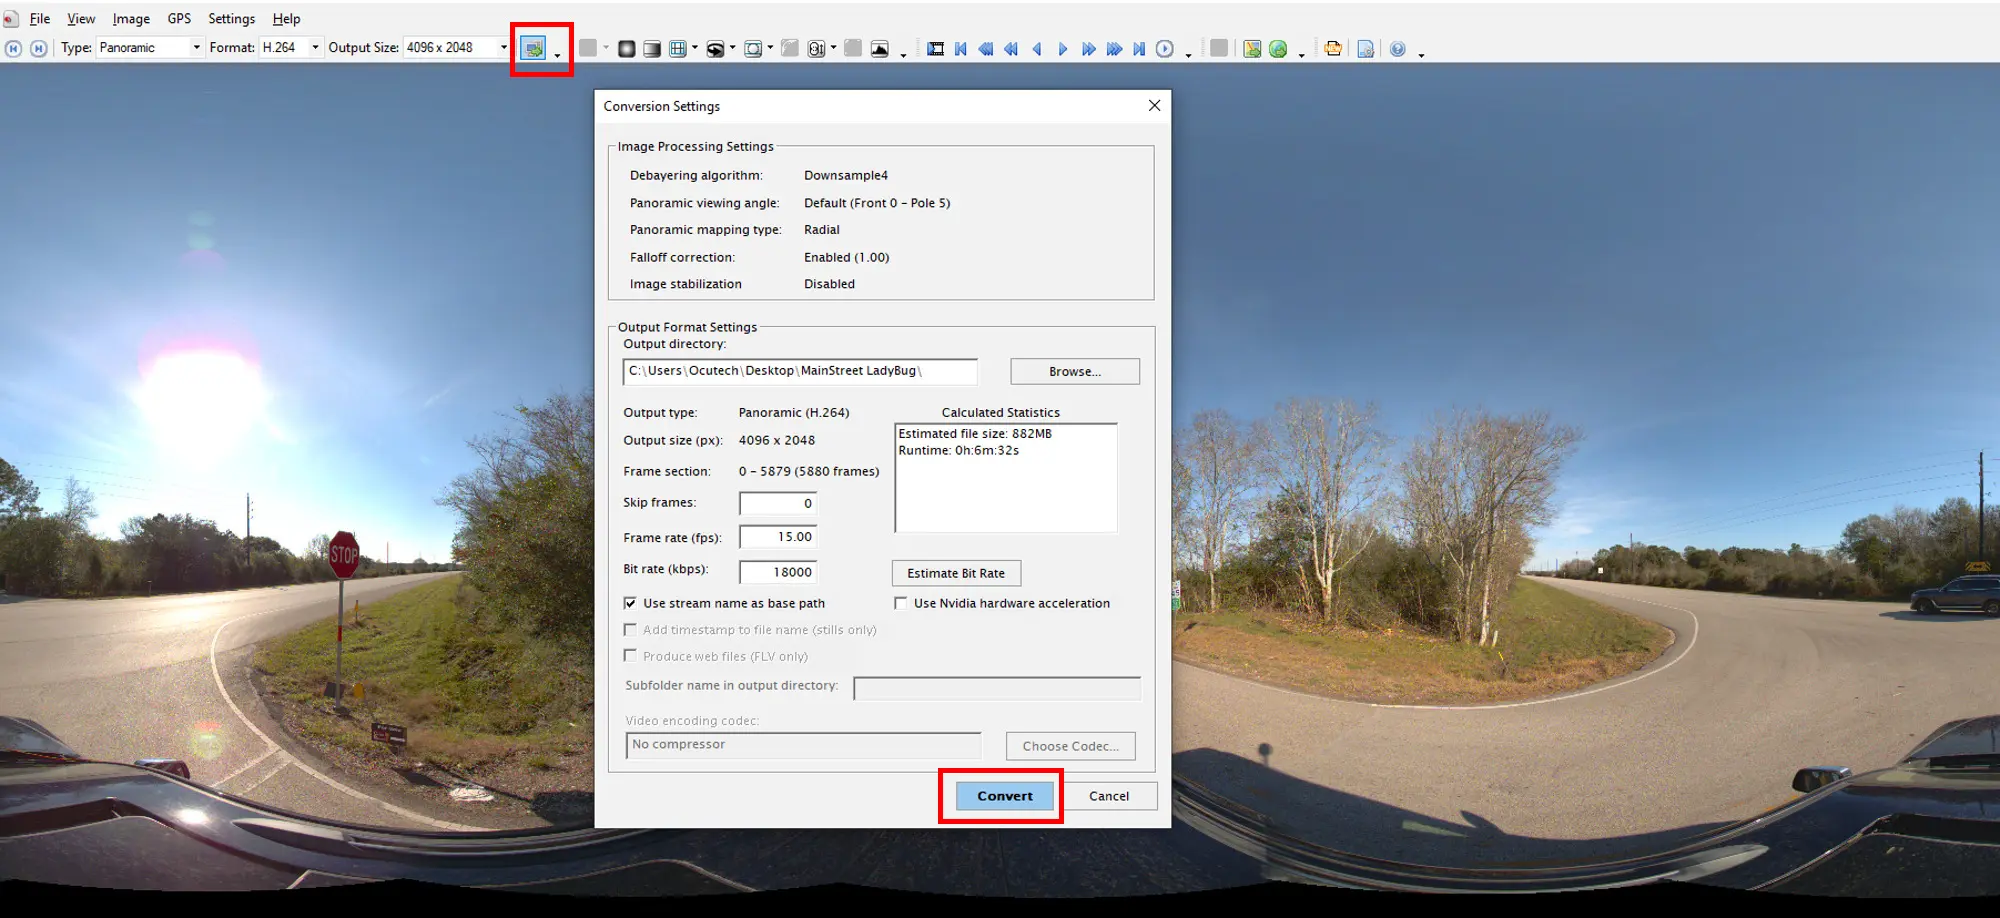This screenshot has width=2000, height=918.
Task: Click the blue grid toolbar icon
Action: tap(677, 48)
